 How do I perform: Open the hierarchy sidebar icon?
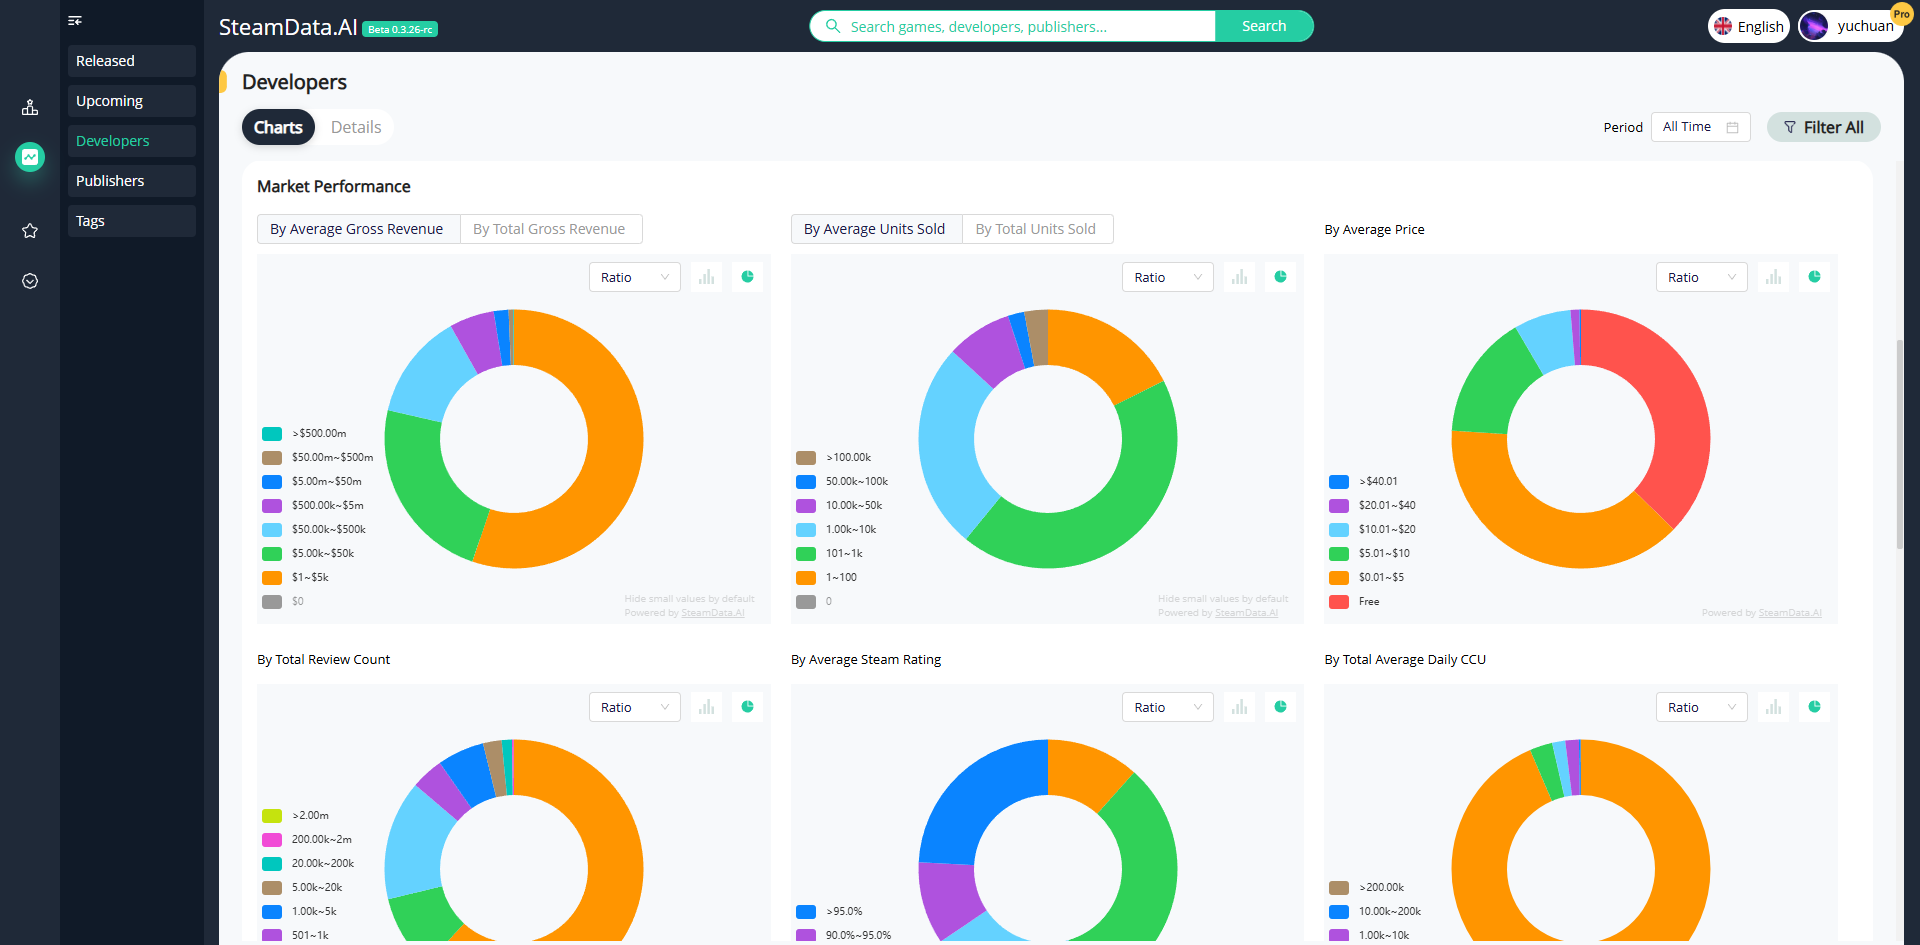click(30, 107)
